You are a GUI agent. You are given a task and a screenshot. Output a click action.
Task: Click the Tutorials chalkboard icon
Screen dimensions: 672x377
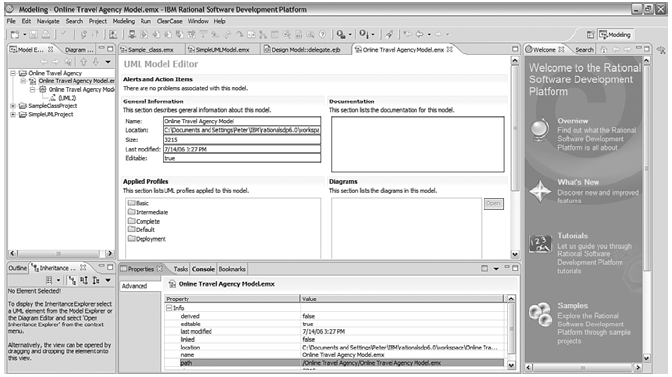pyautogui.click(x=540, y=244)
